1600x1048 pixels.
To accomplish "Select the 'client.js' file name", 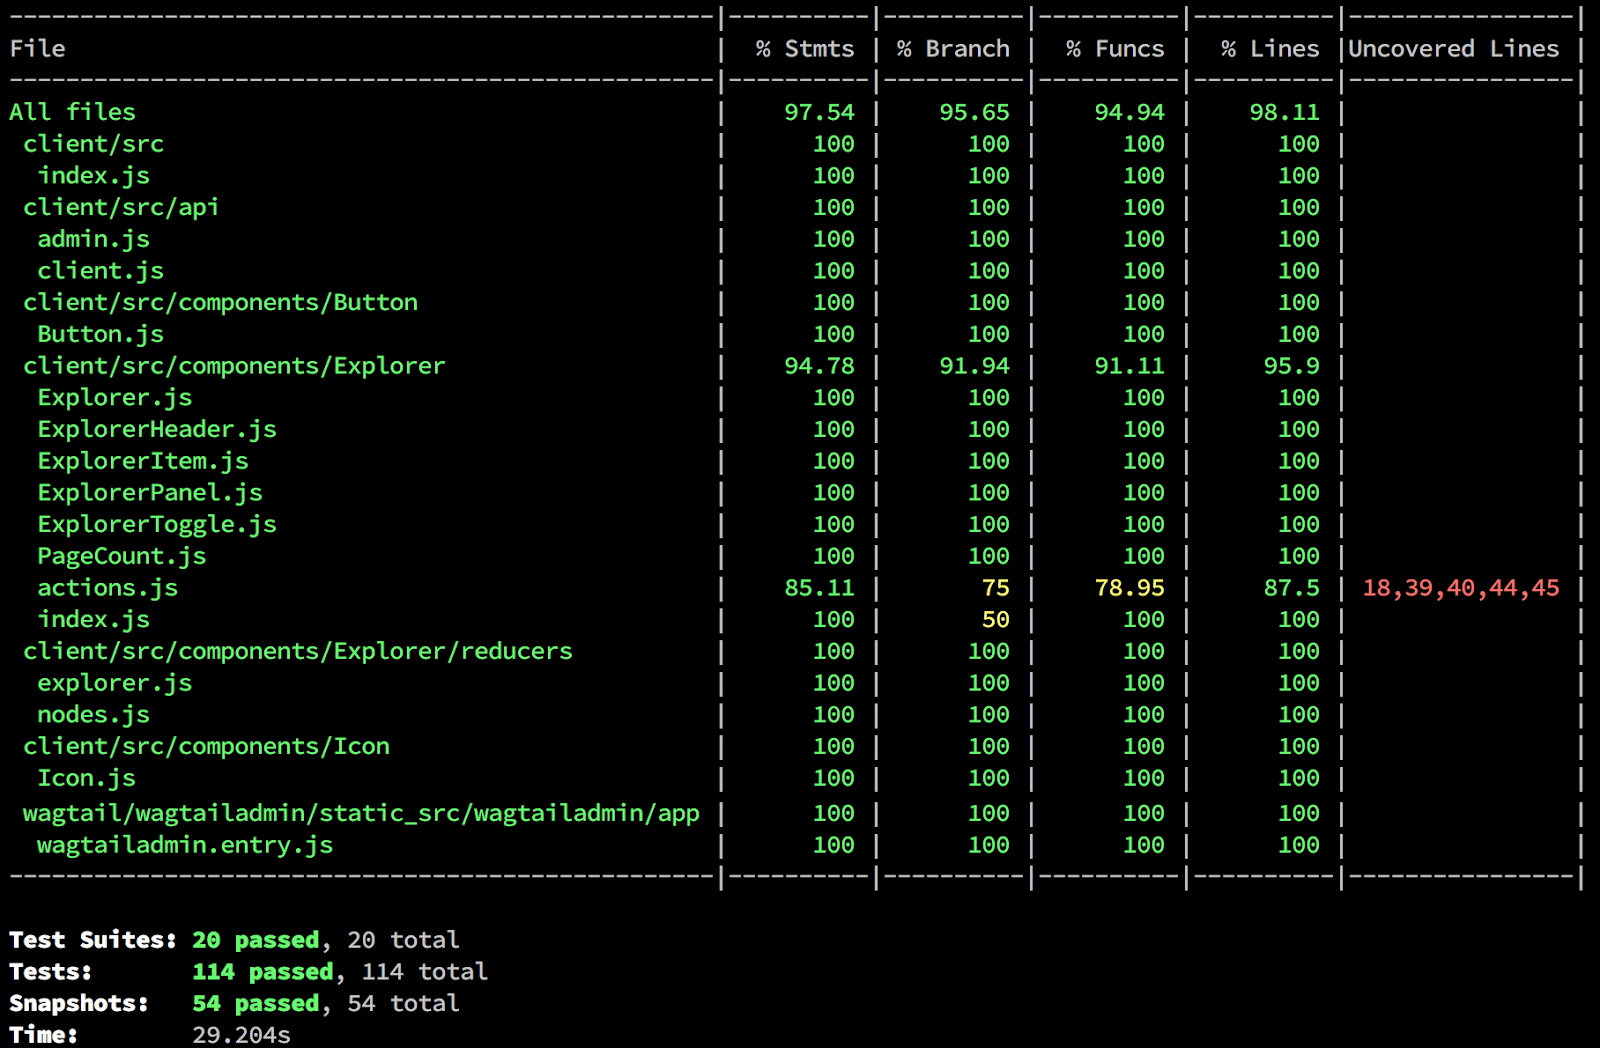I will (100, 271).
